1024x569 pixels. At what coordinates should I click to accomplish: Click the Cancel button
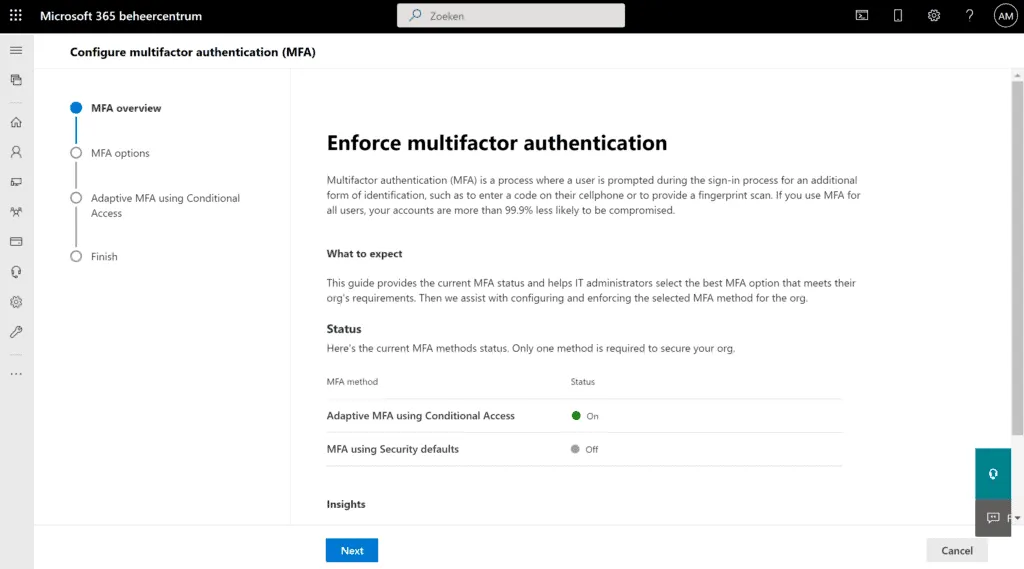[x=957, y=550]
